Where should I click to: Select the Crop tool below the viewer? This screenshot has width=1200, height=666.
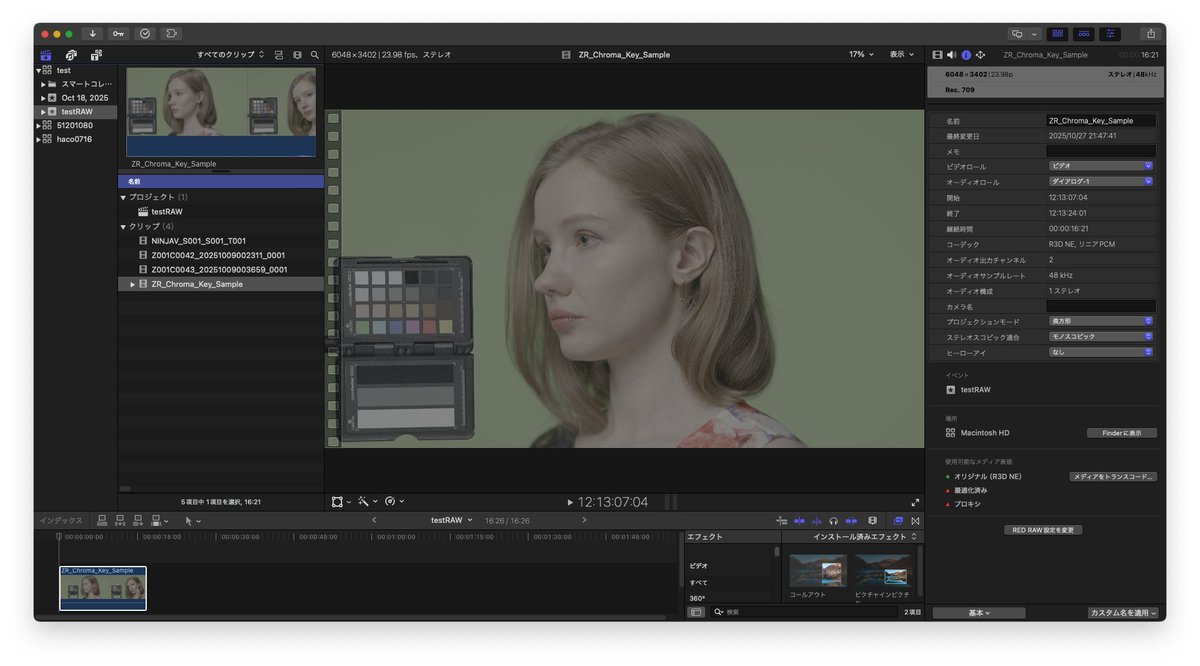(337, 501)
